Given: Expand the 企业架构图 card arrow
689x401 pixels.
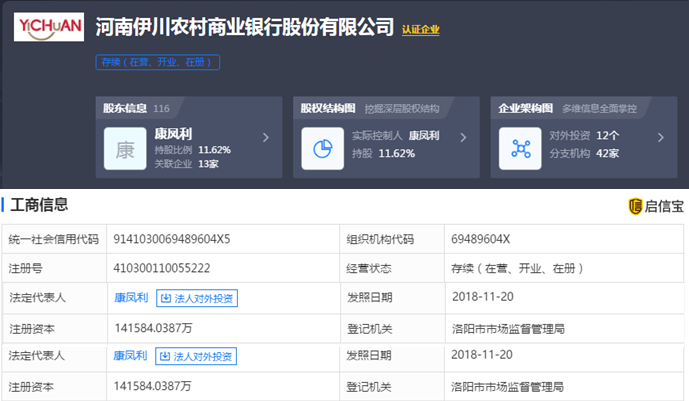Looking at the screenshot, I should pyautogui.click(x=661, y=138).
